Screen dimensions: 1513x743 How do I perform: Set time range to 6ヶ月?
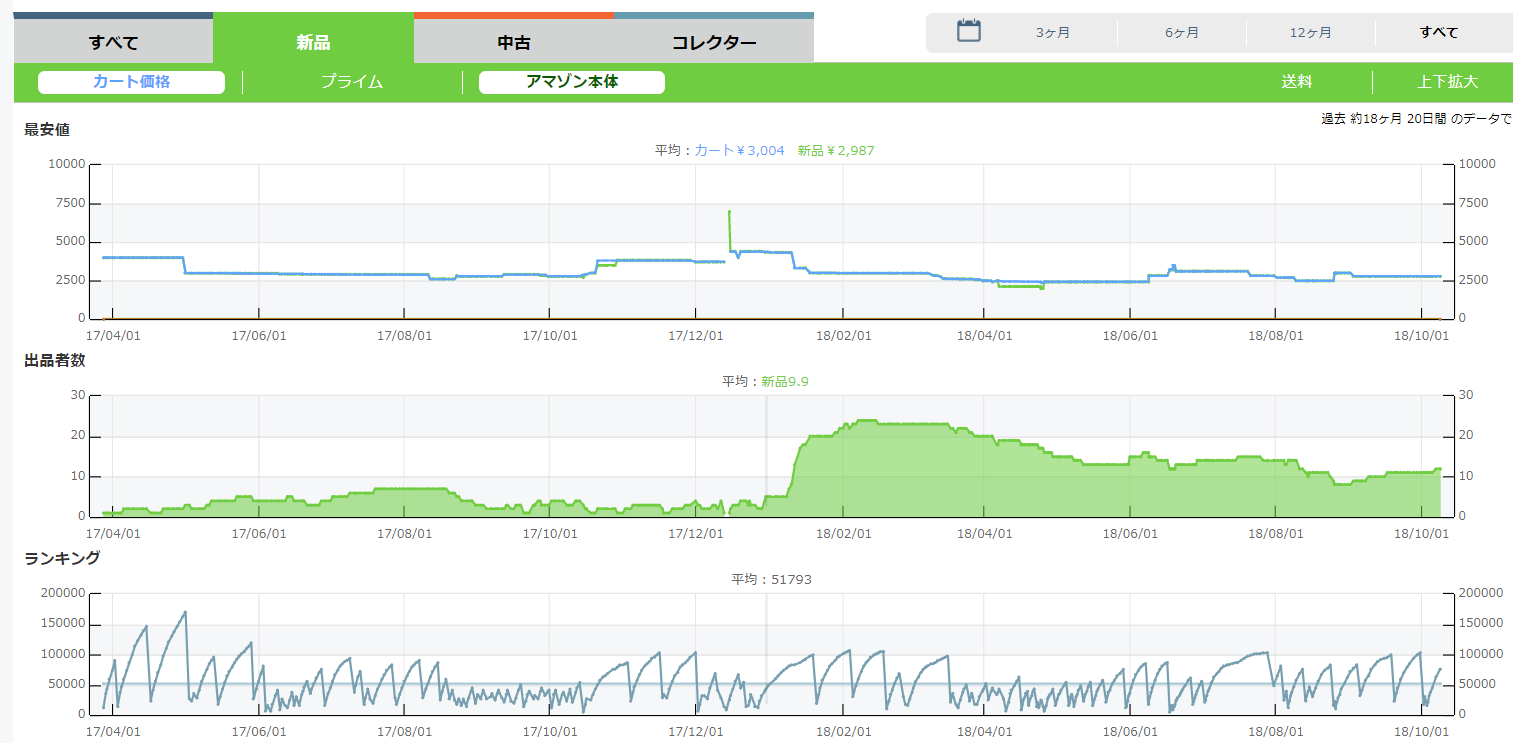pos(1181,32)
